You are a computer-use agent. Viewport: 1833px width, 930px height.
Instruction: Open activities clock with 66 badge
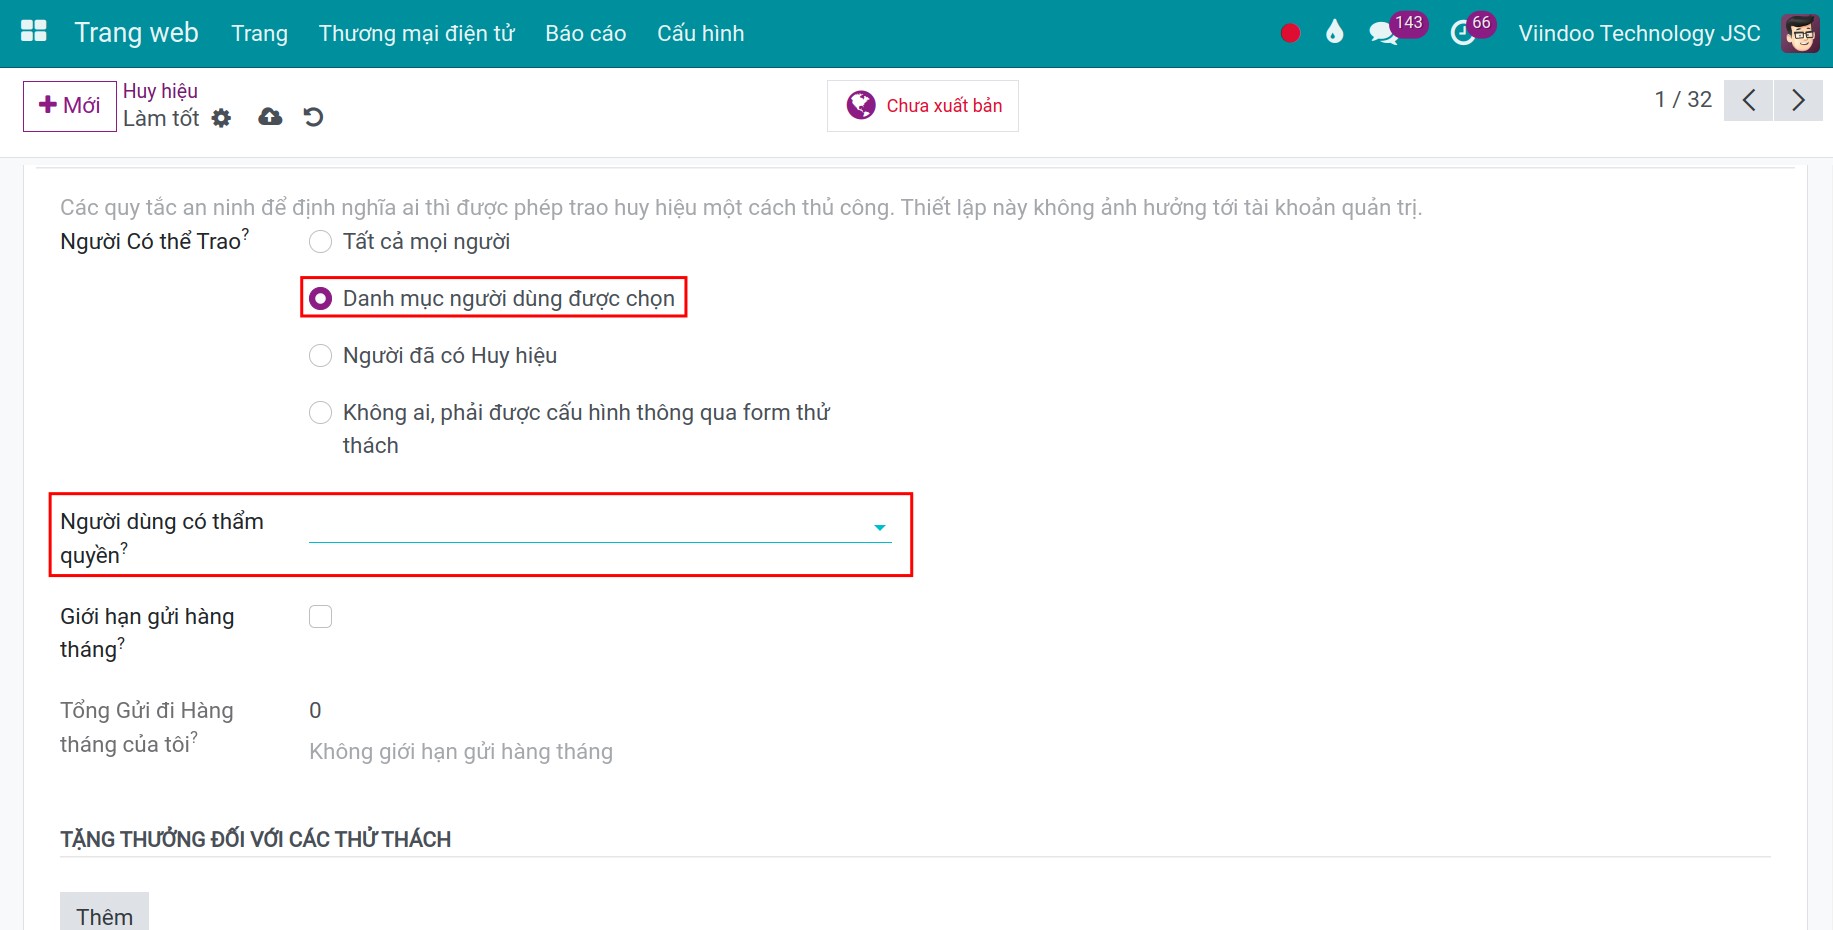click(x=1463, y=33)
